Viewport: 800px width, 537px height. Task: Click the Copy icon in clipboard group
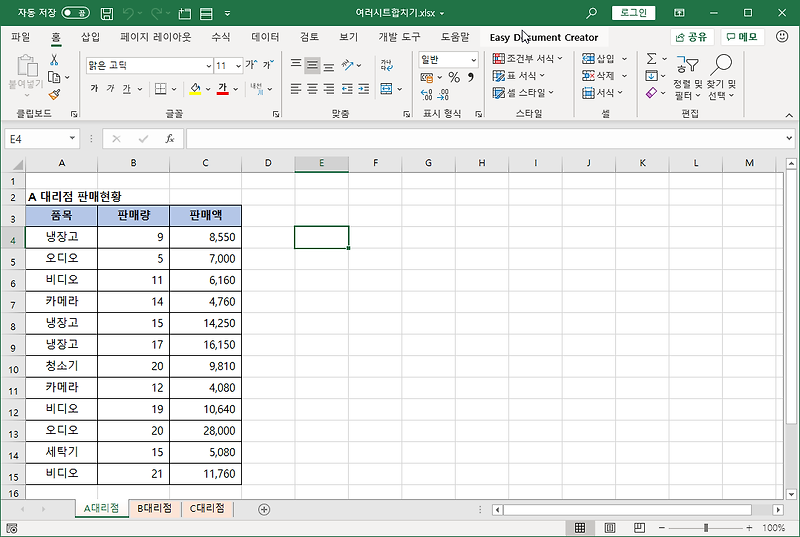tap(54, 77)
